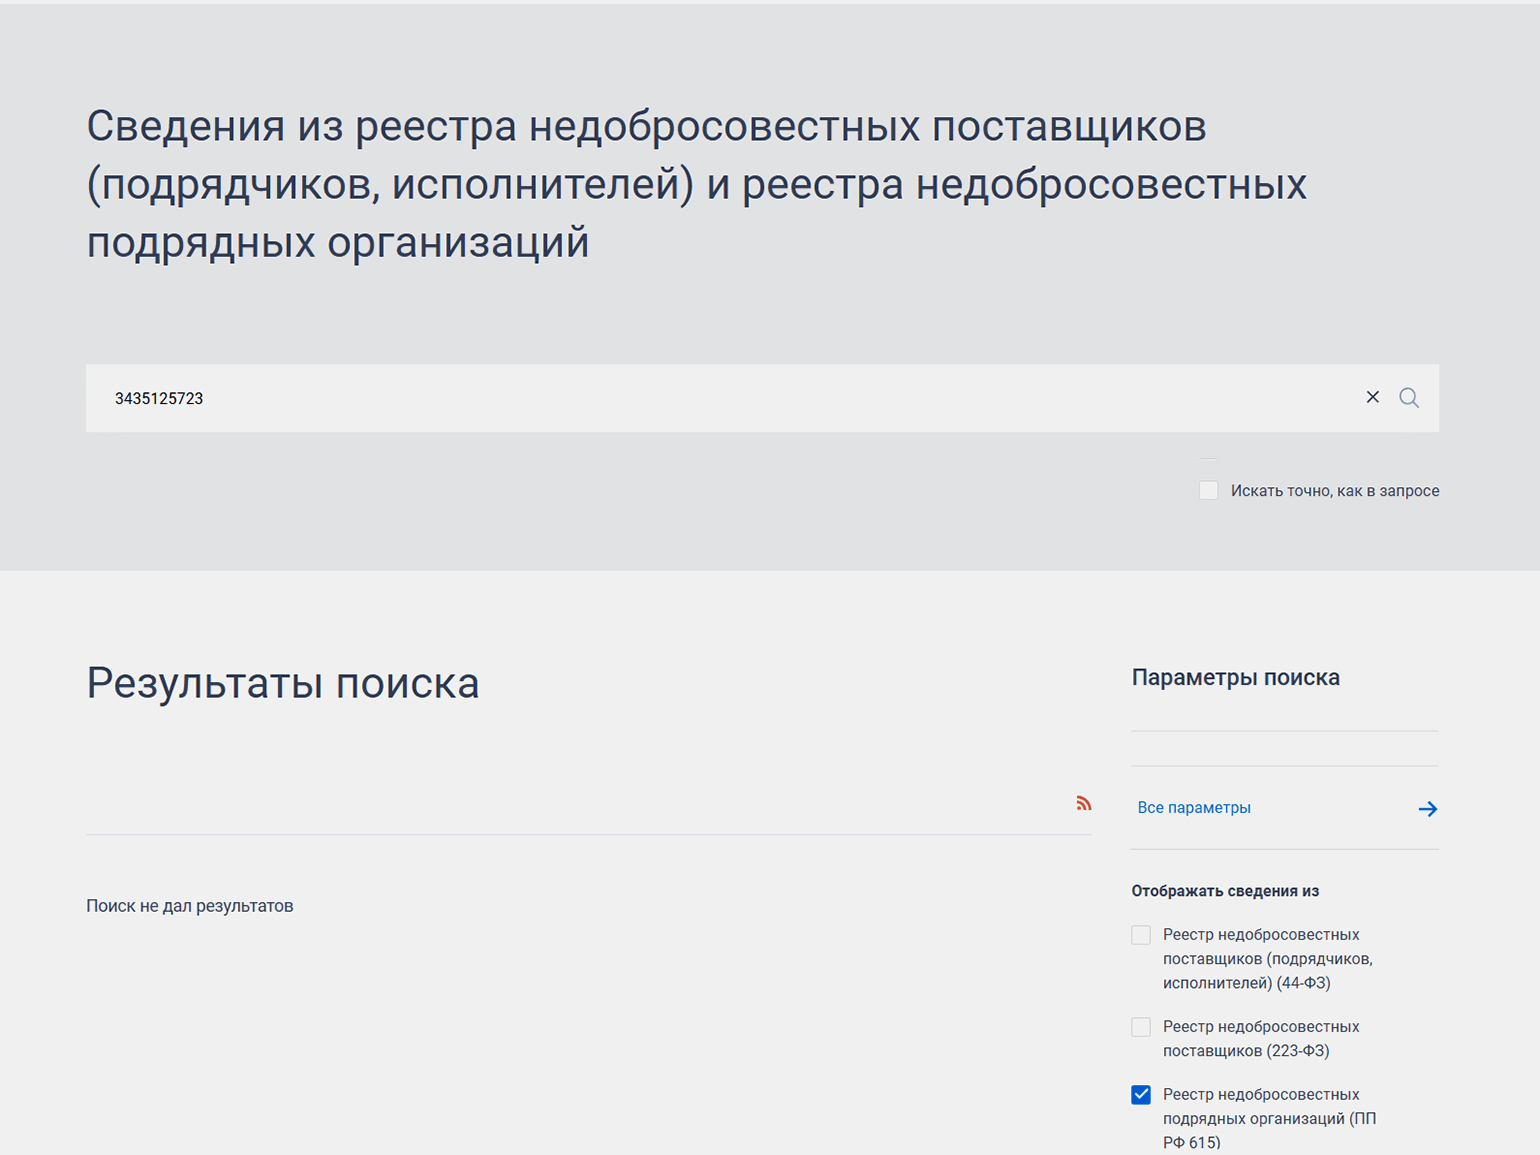Click the Искать точно, как в запросе label
Screen dimensions: 1540x1155
coord(1334,491)
